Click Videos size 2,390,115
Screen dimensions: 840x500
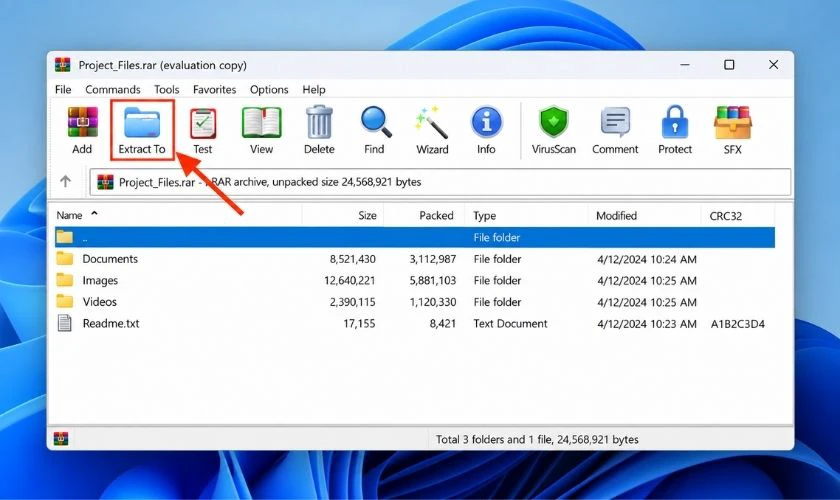coord(352,302)
